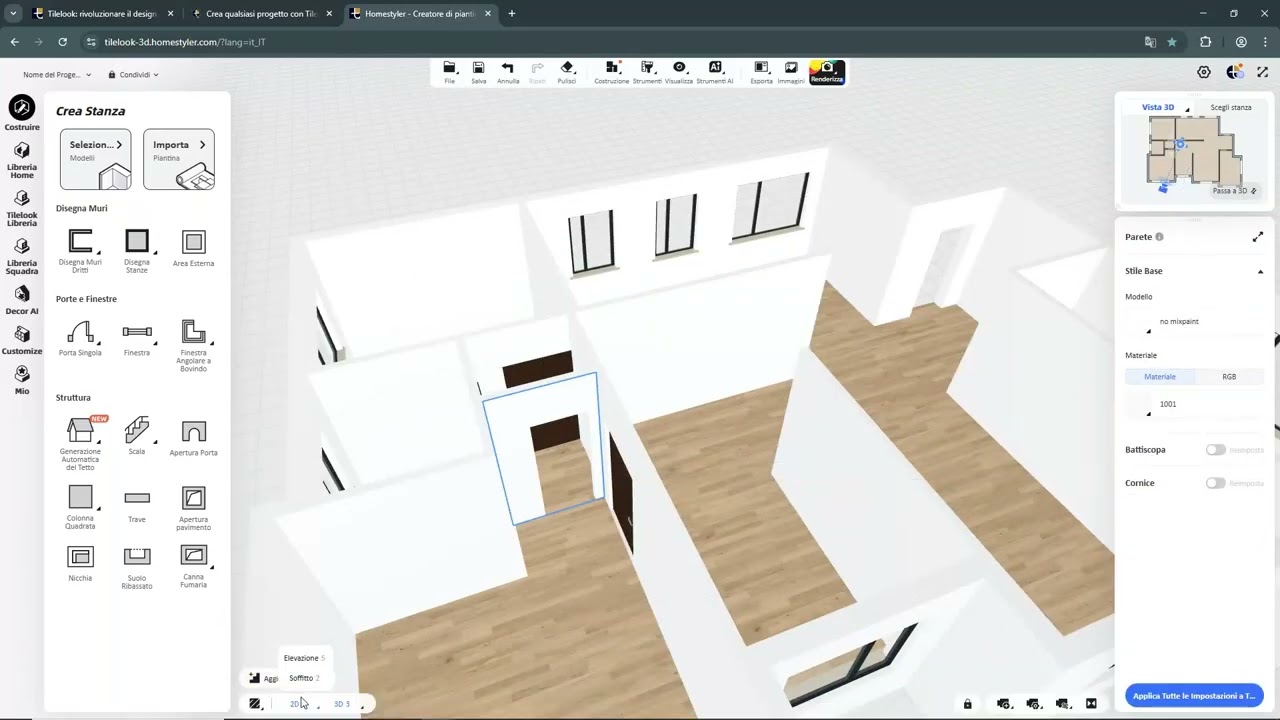Open Importa Piantina card
This screenshot has height=720, width=1280.
(179, 159)
